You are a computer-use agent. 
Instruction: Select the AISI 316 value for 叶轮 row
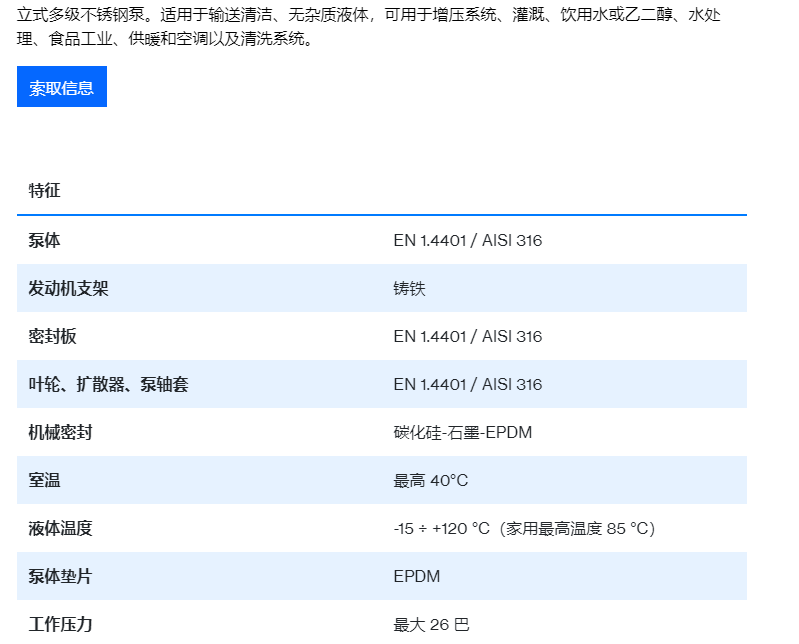point(512,384)
